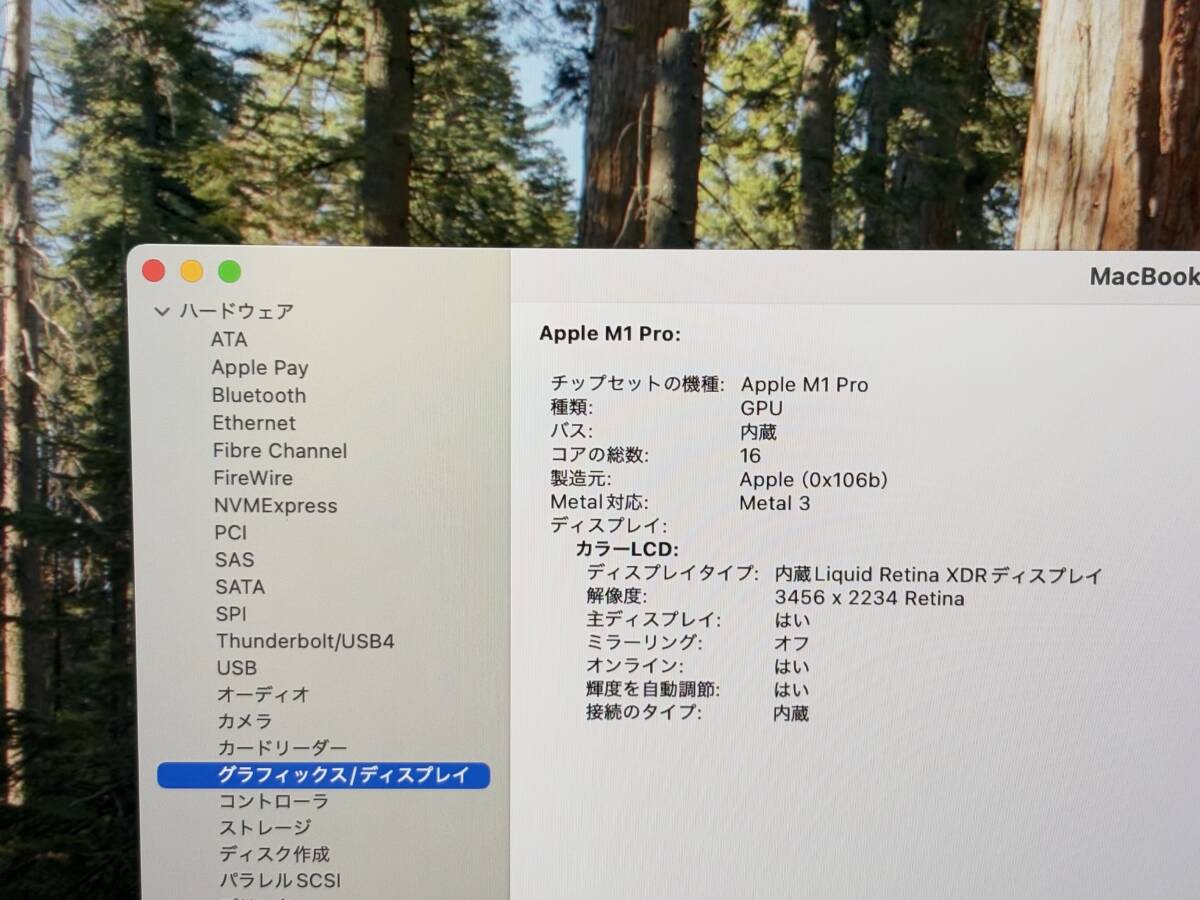This screenshot has height=900, width=1200.
Task: Click the Metal対応 value Metal 3
Action: pos(774,503)
